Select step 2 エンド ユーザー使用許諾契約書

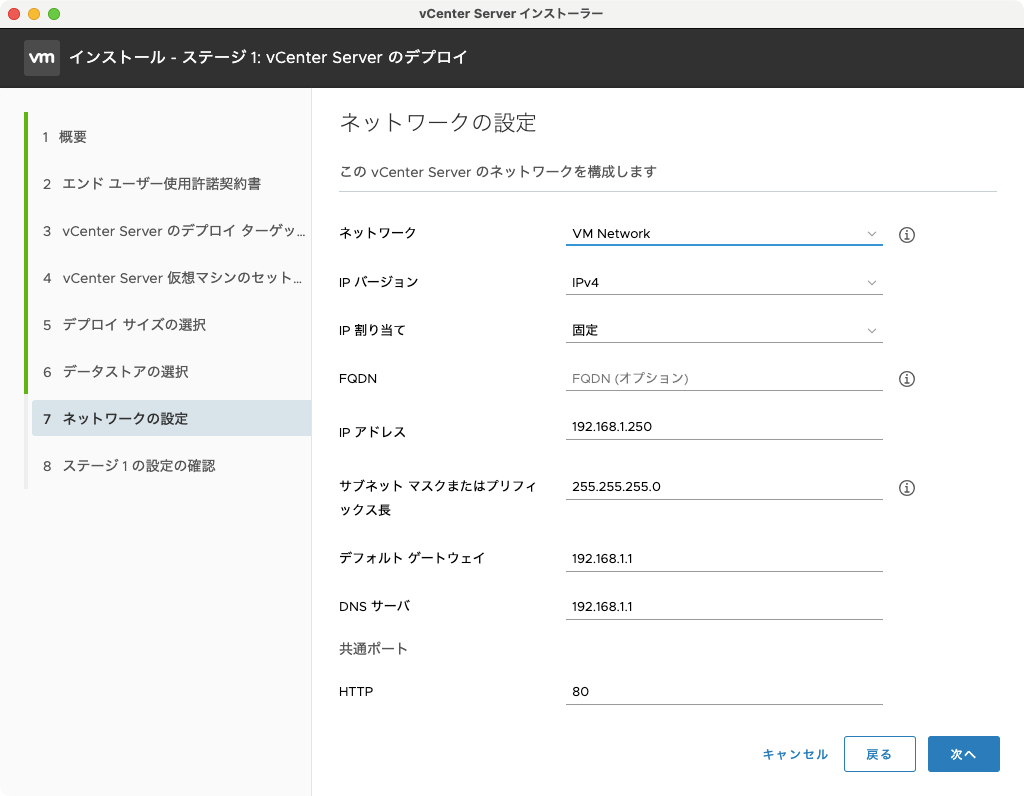[170, 184]
